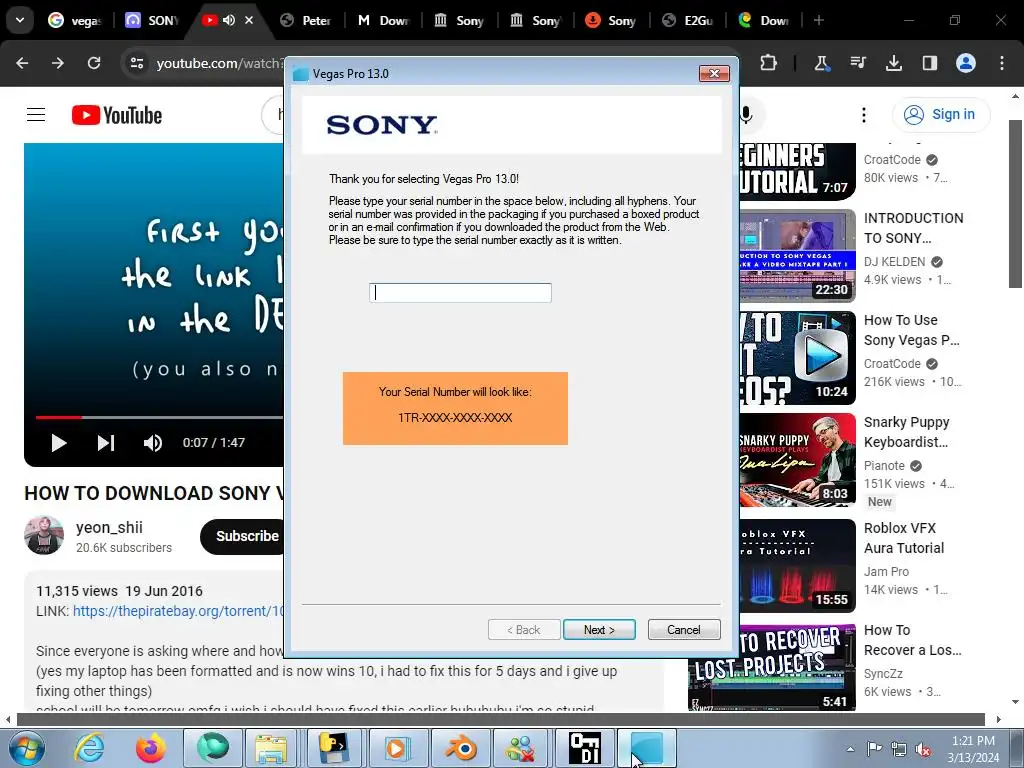Toggle Chrome side panel icon

[930, 63]
